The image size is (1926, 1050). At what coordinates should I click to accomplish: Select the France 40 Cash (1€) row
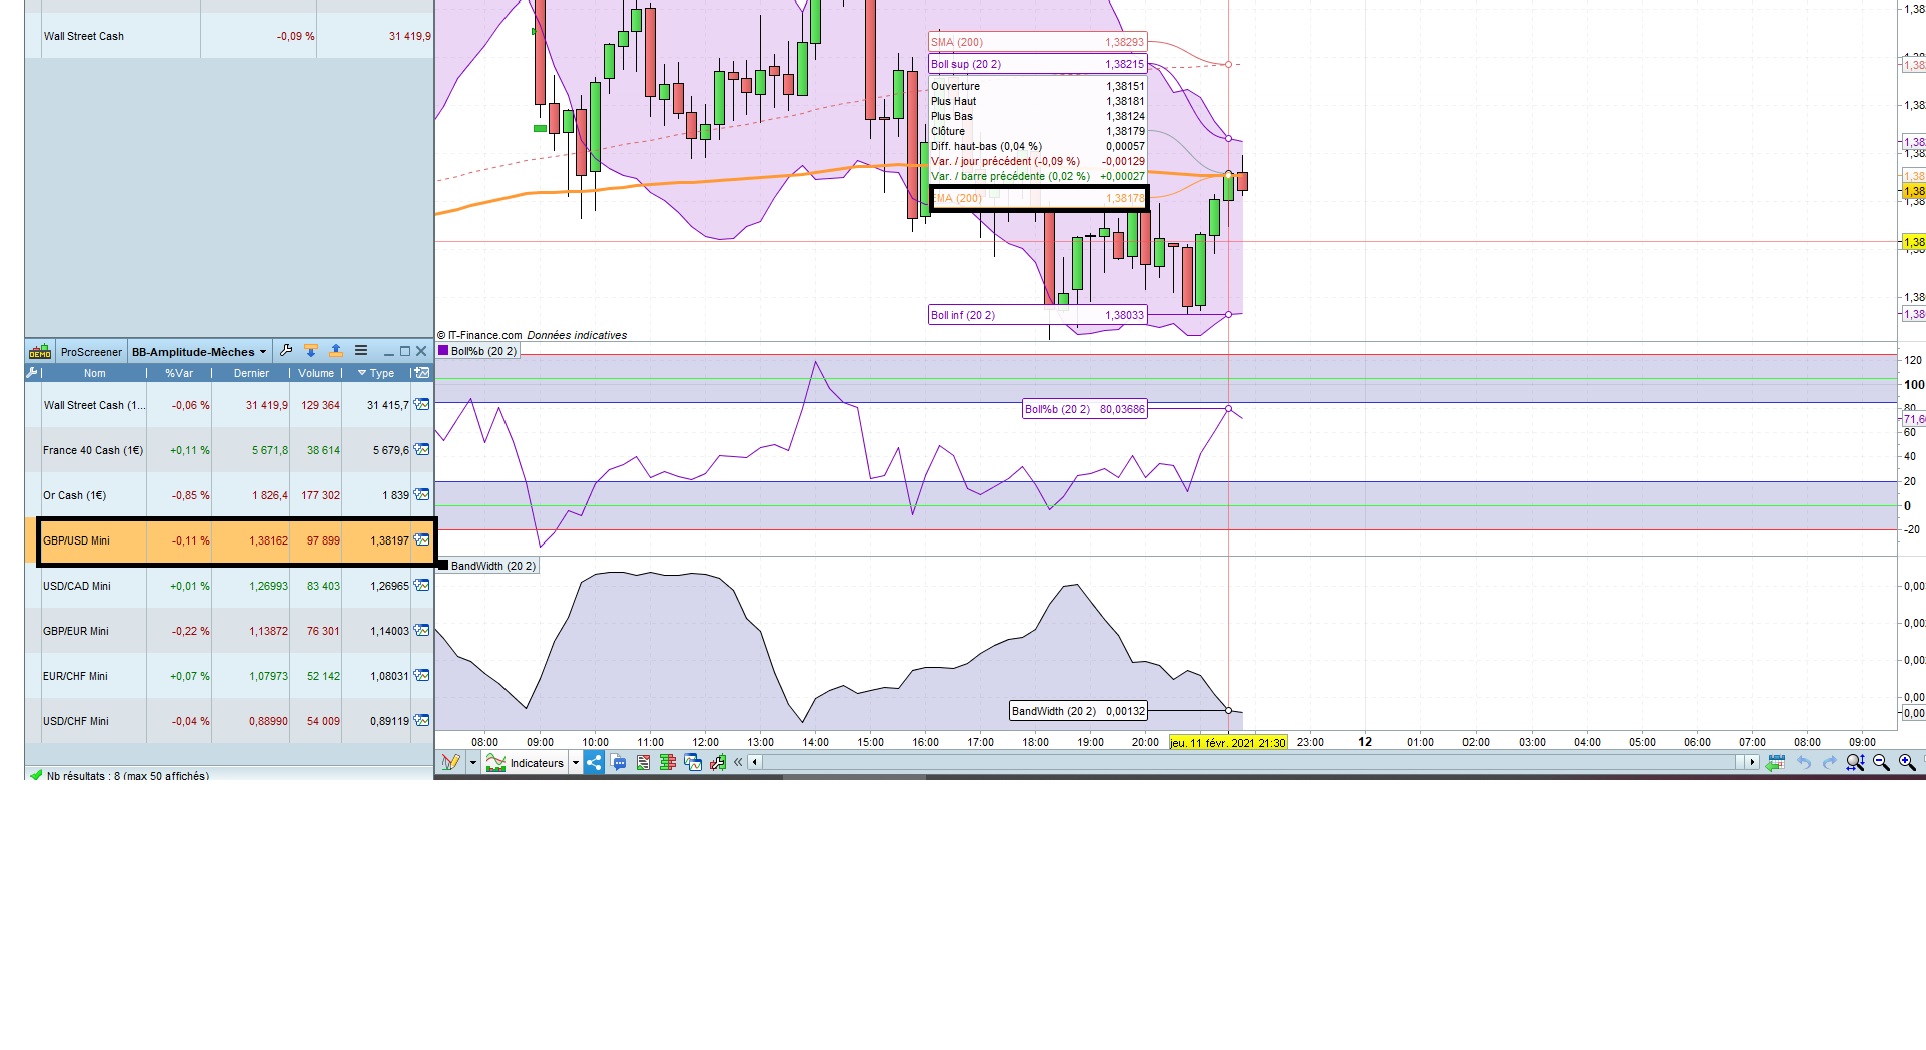[x=229, y=450]
